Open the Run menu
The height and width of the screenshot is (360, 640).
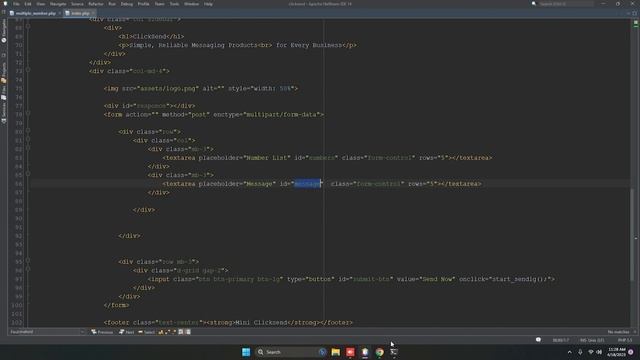tap(112, 4)
